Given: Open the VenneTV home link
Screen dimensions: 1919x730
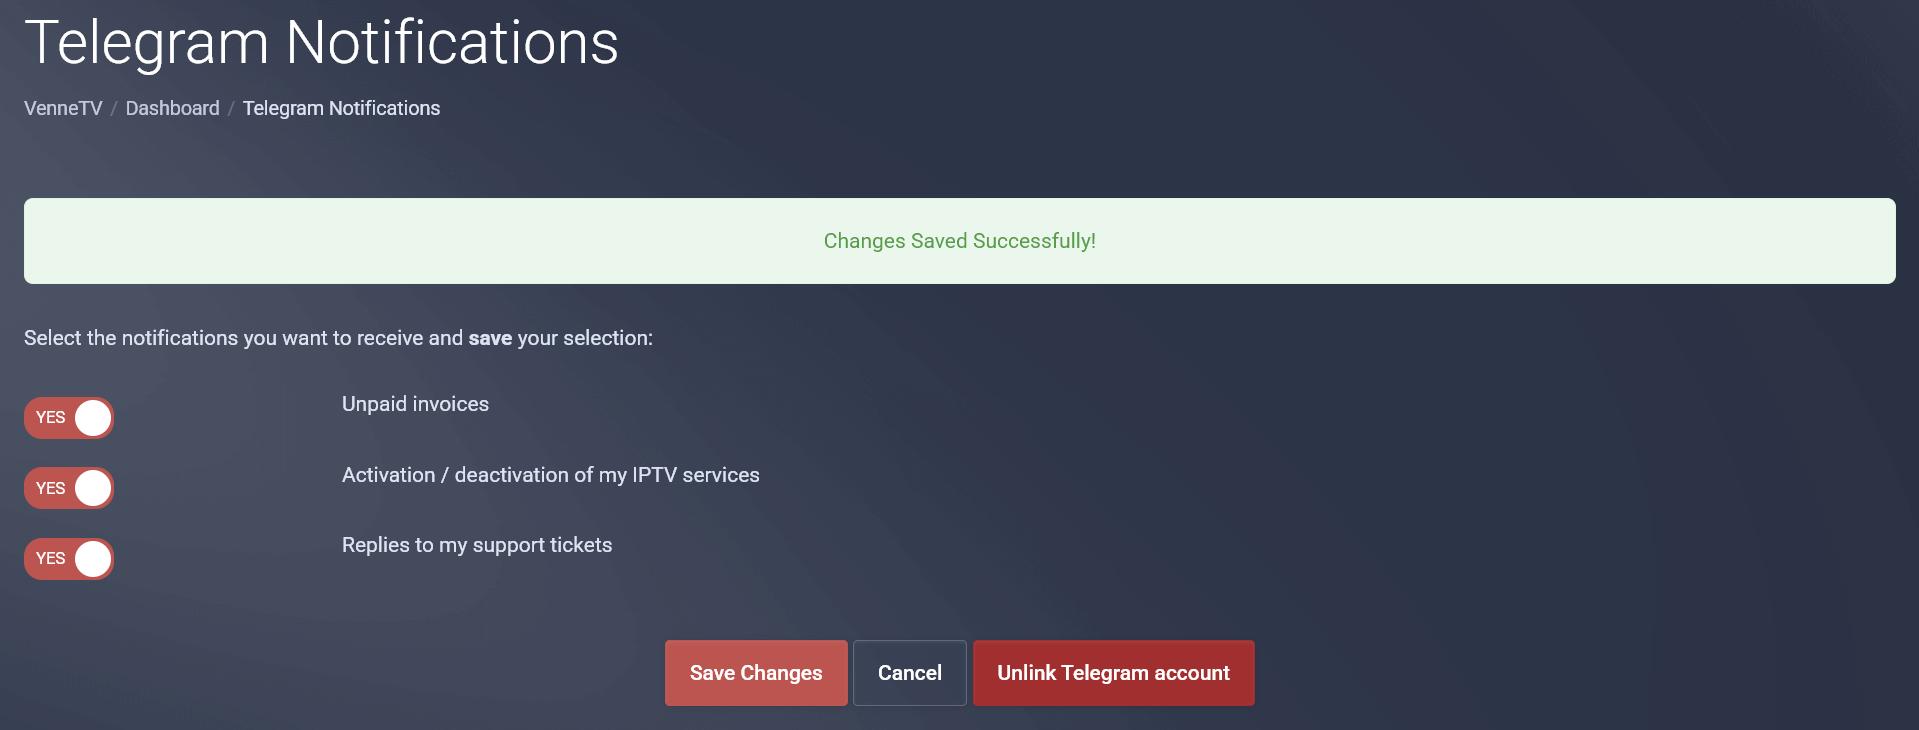Looking at the screenshot, I should 61,108.
